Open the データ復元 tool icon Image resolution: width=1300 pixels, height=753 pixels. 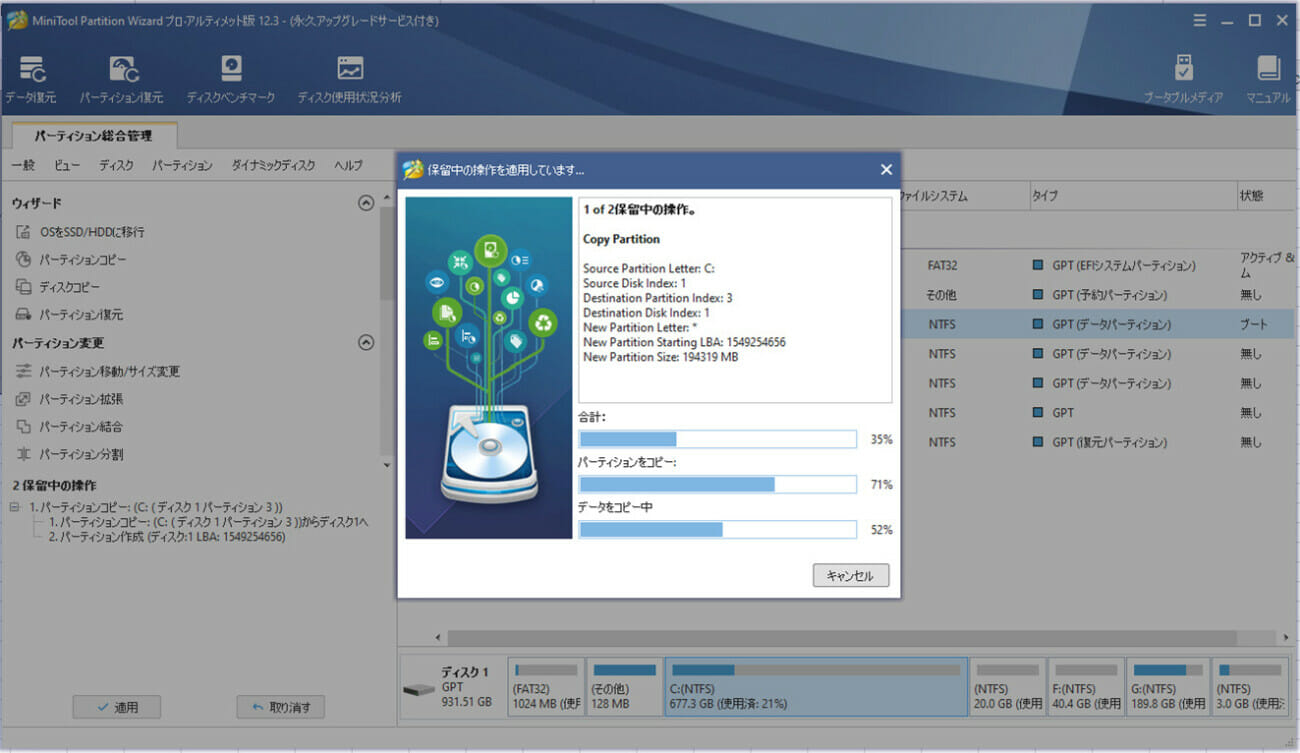point(31,80)
